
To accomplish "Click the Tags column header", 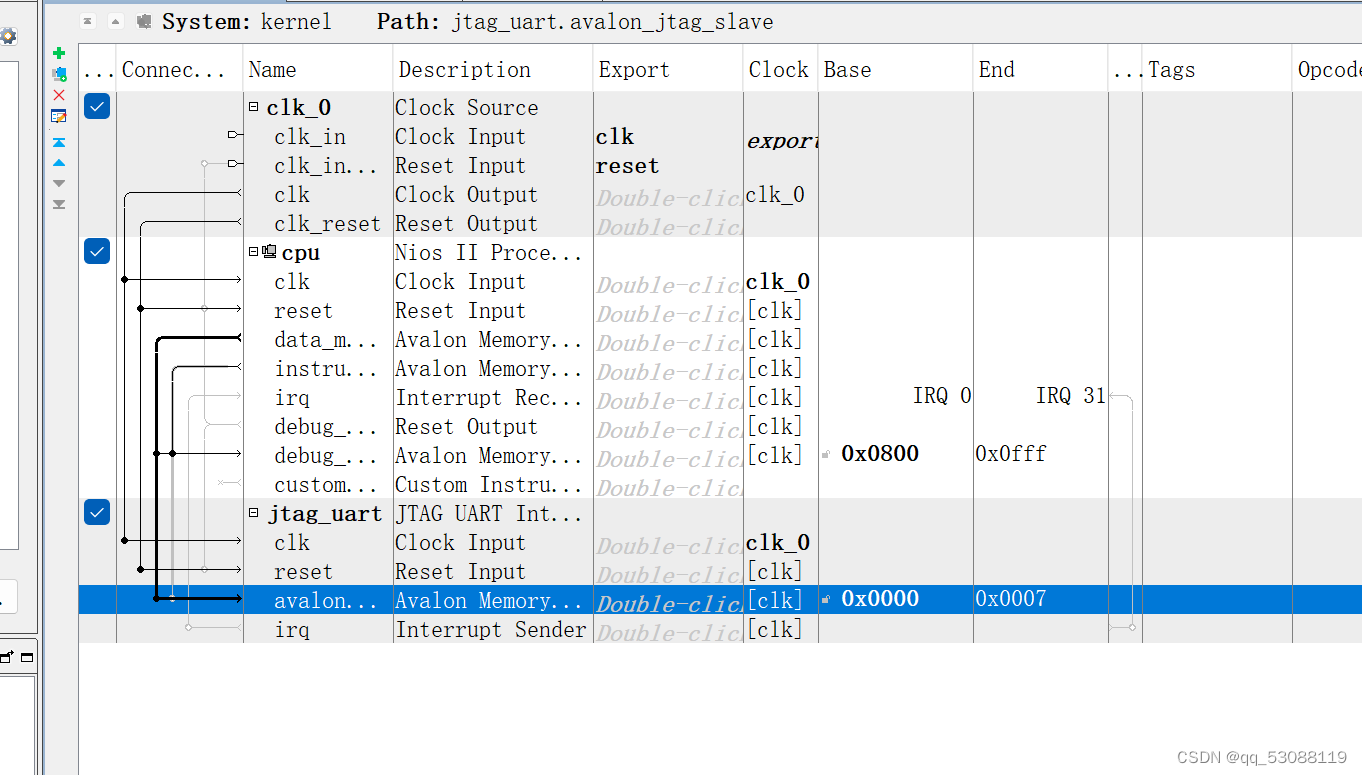I will 1217,69.
